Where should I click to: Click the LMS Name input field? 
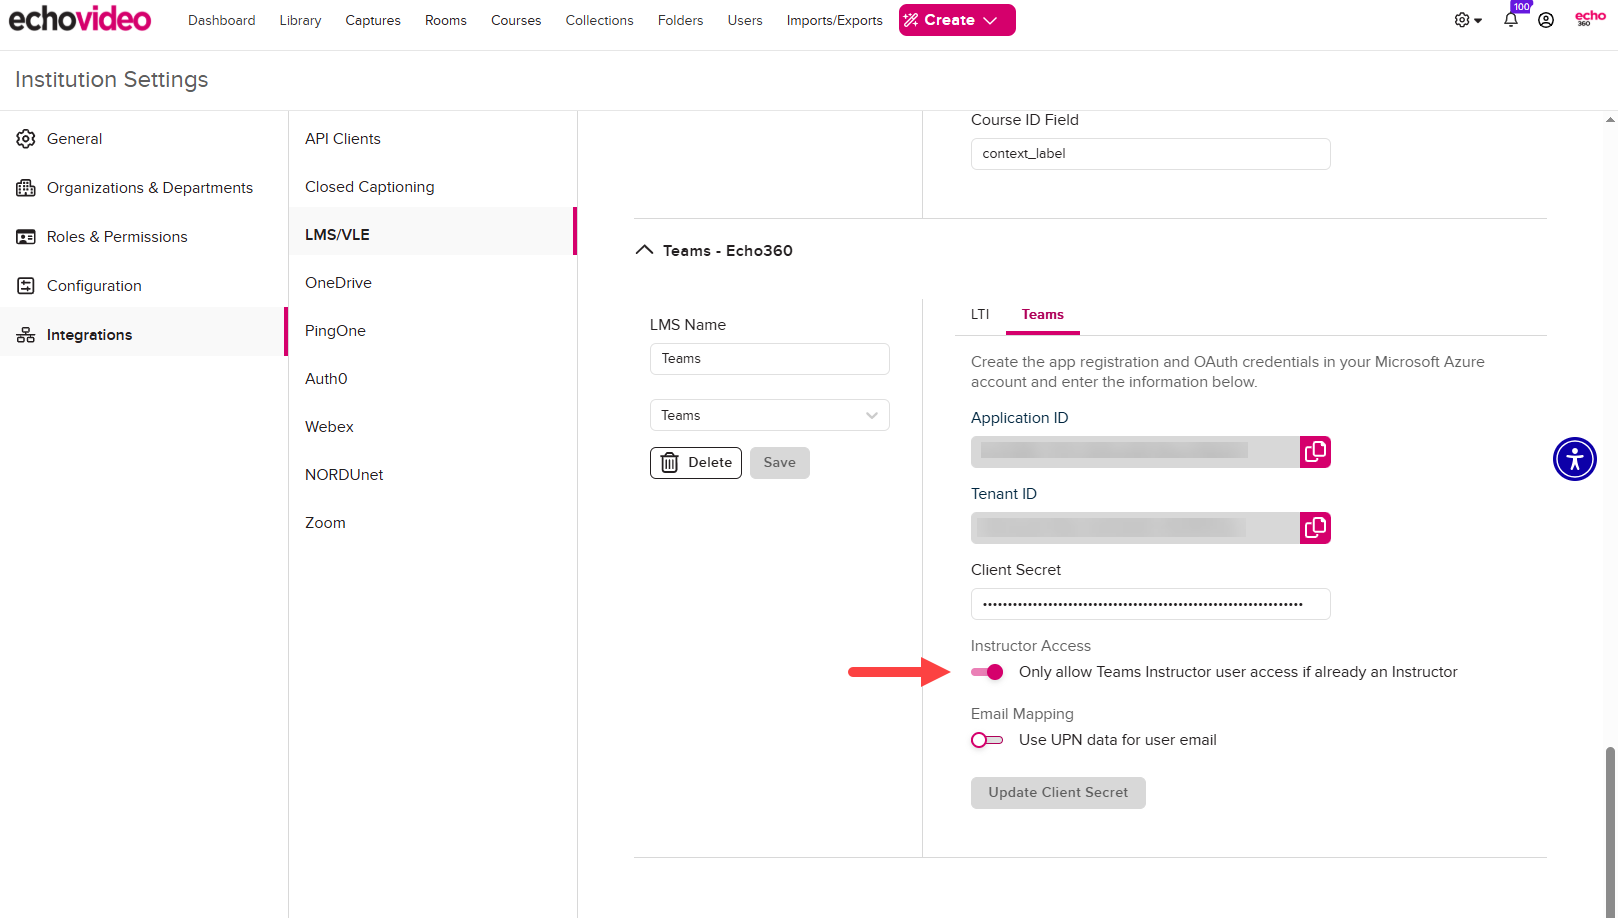(x=770, y=359)
